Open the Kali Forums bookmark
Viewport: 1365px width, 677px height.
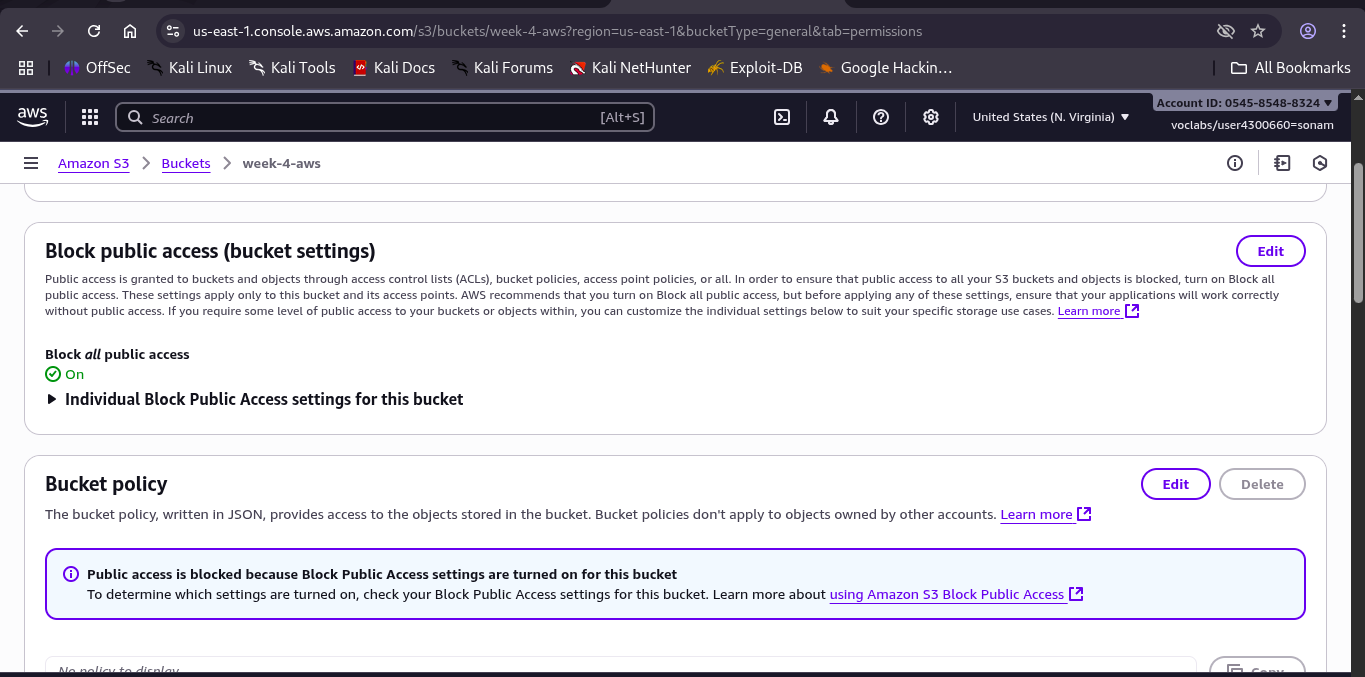click(502, 68)
